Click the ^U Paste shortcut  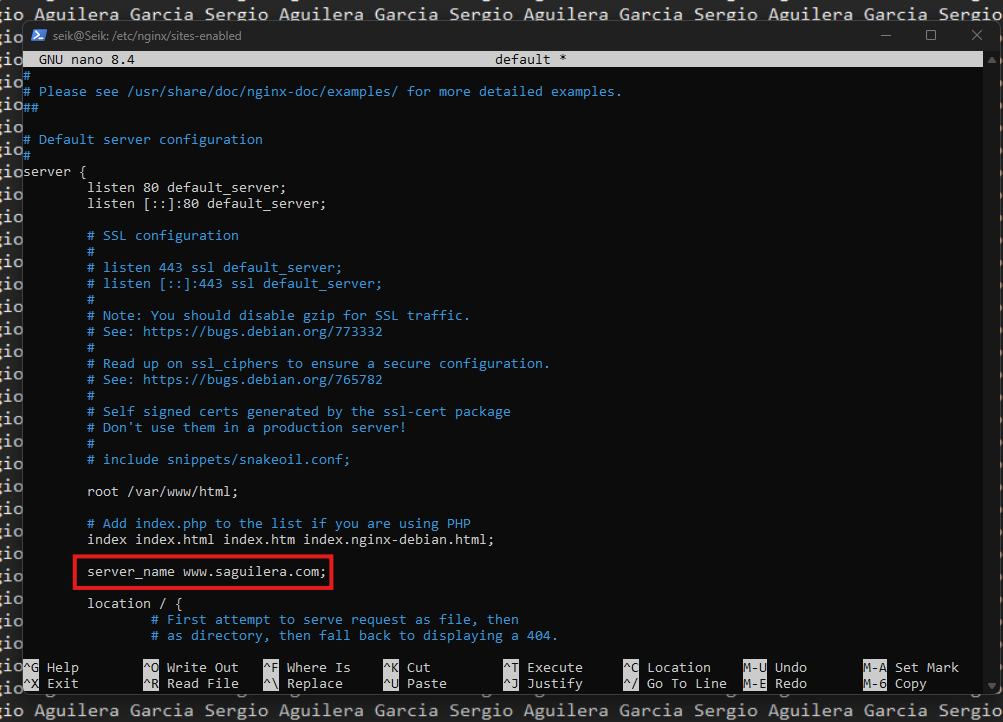[x=414, y=684]
